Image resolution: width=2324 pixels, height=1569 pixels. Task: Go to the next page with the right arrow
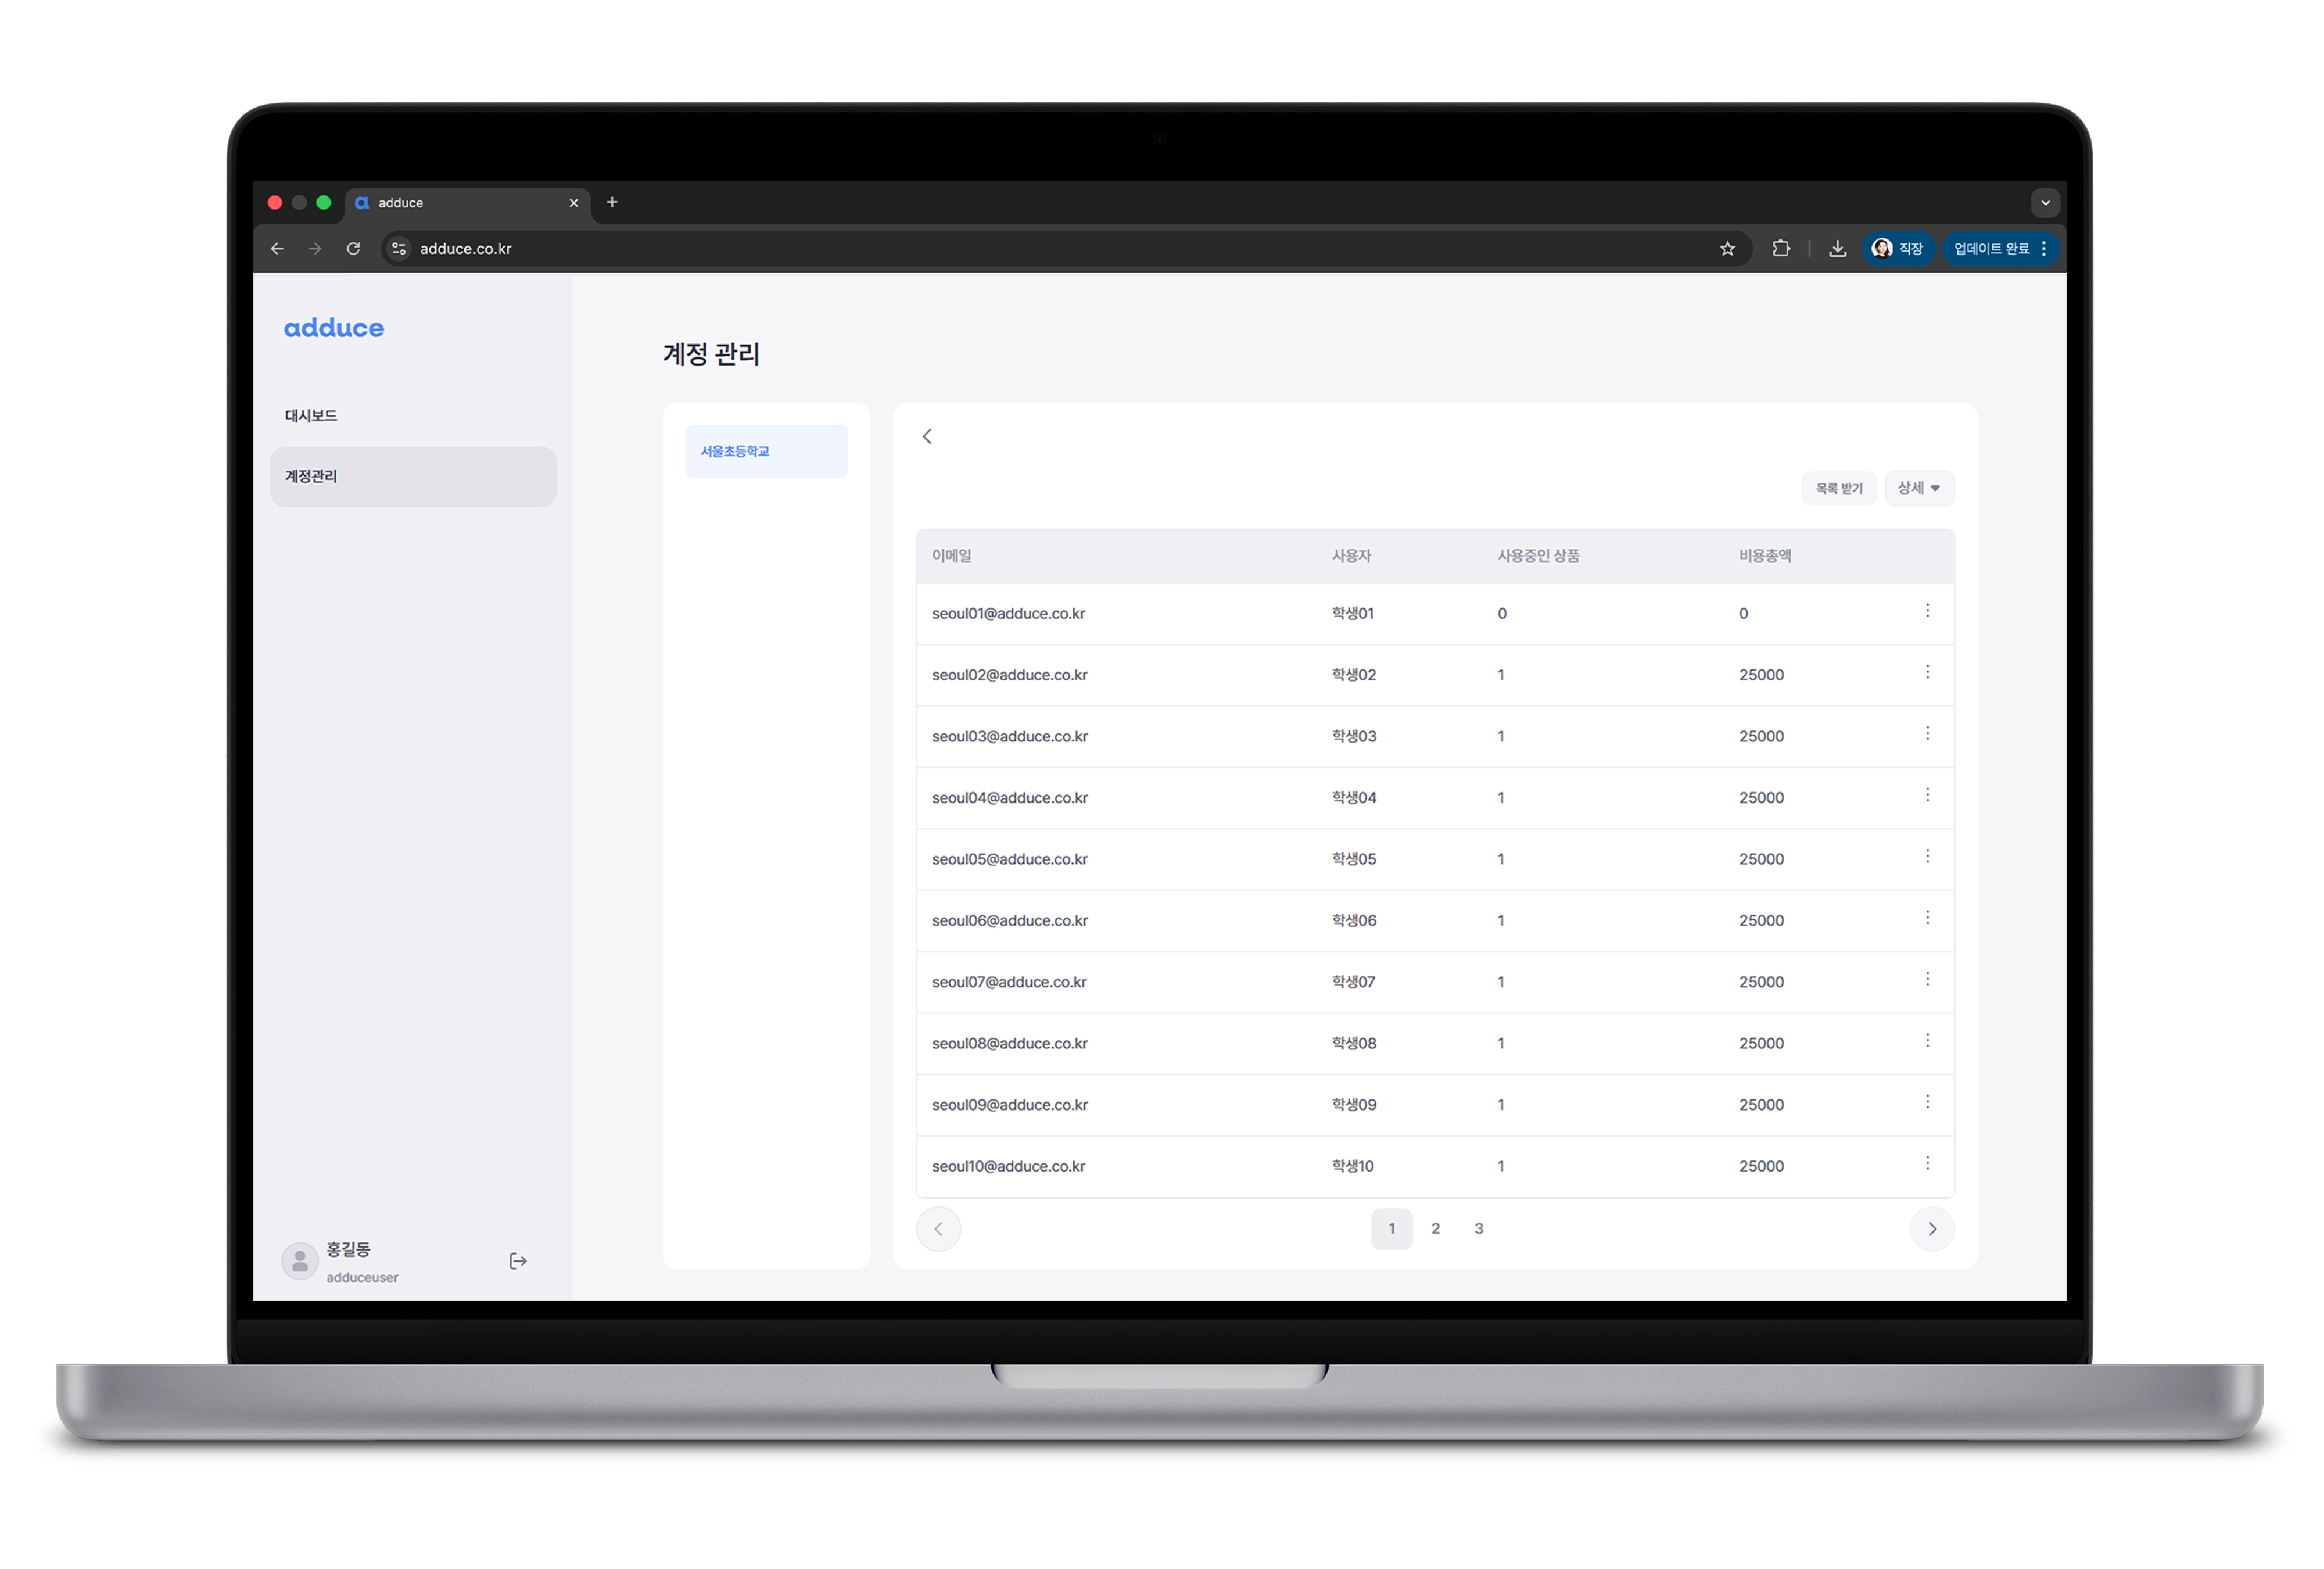(1931, 1229)
